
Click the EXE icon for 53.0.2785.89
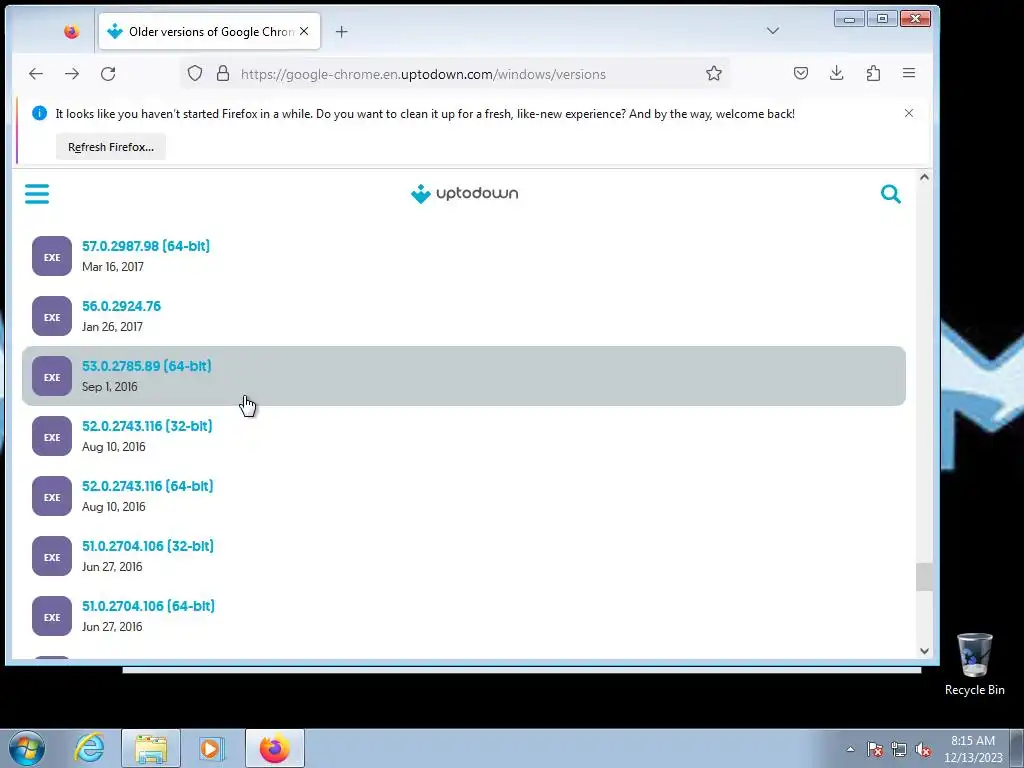tap(52, 376)
